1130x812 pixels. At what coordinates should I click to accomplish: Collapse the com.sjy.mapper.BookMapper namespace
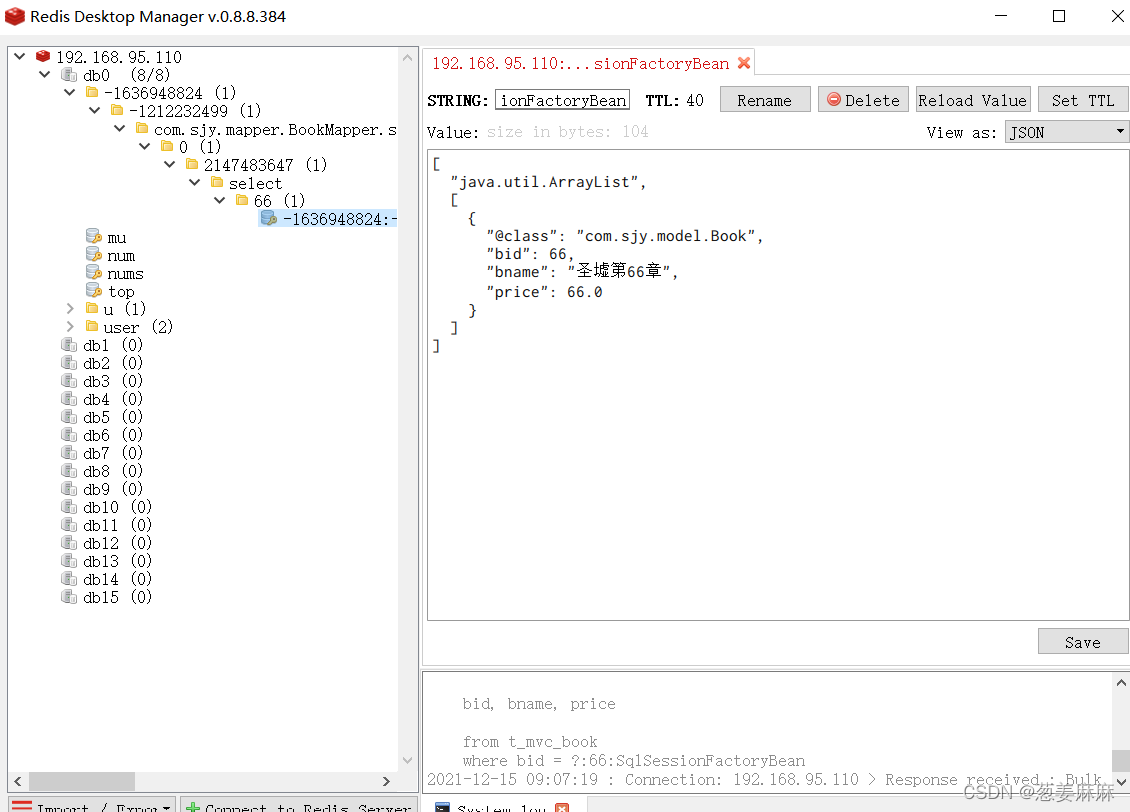point(120,128)
